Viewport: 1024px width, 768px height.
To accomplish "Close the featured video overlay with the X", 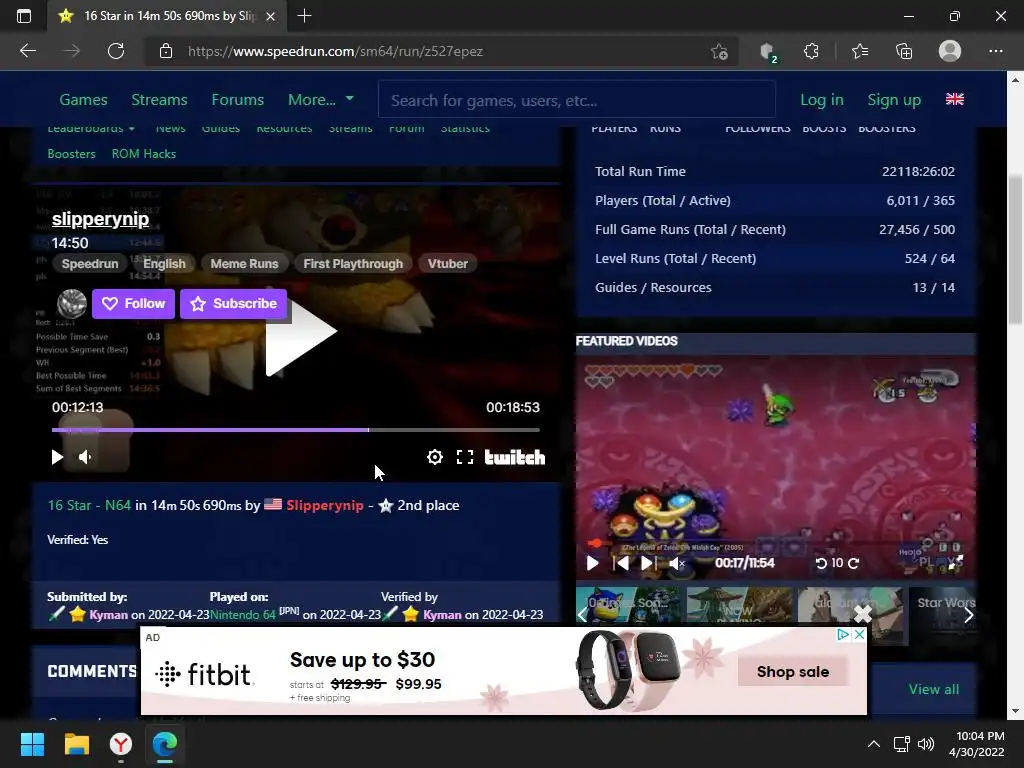I will click(863, 613).
